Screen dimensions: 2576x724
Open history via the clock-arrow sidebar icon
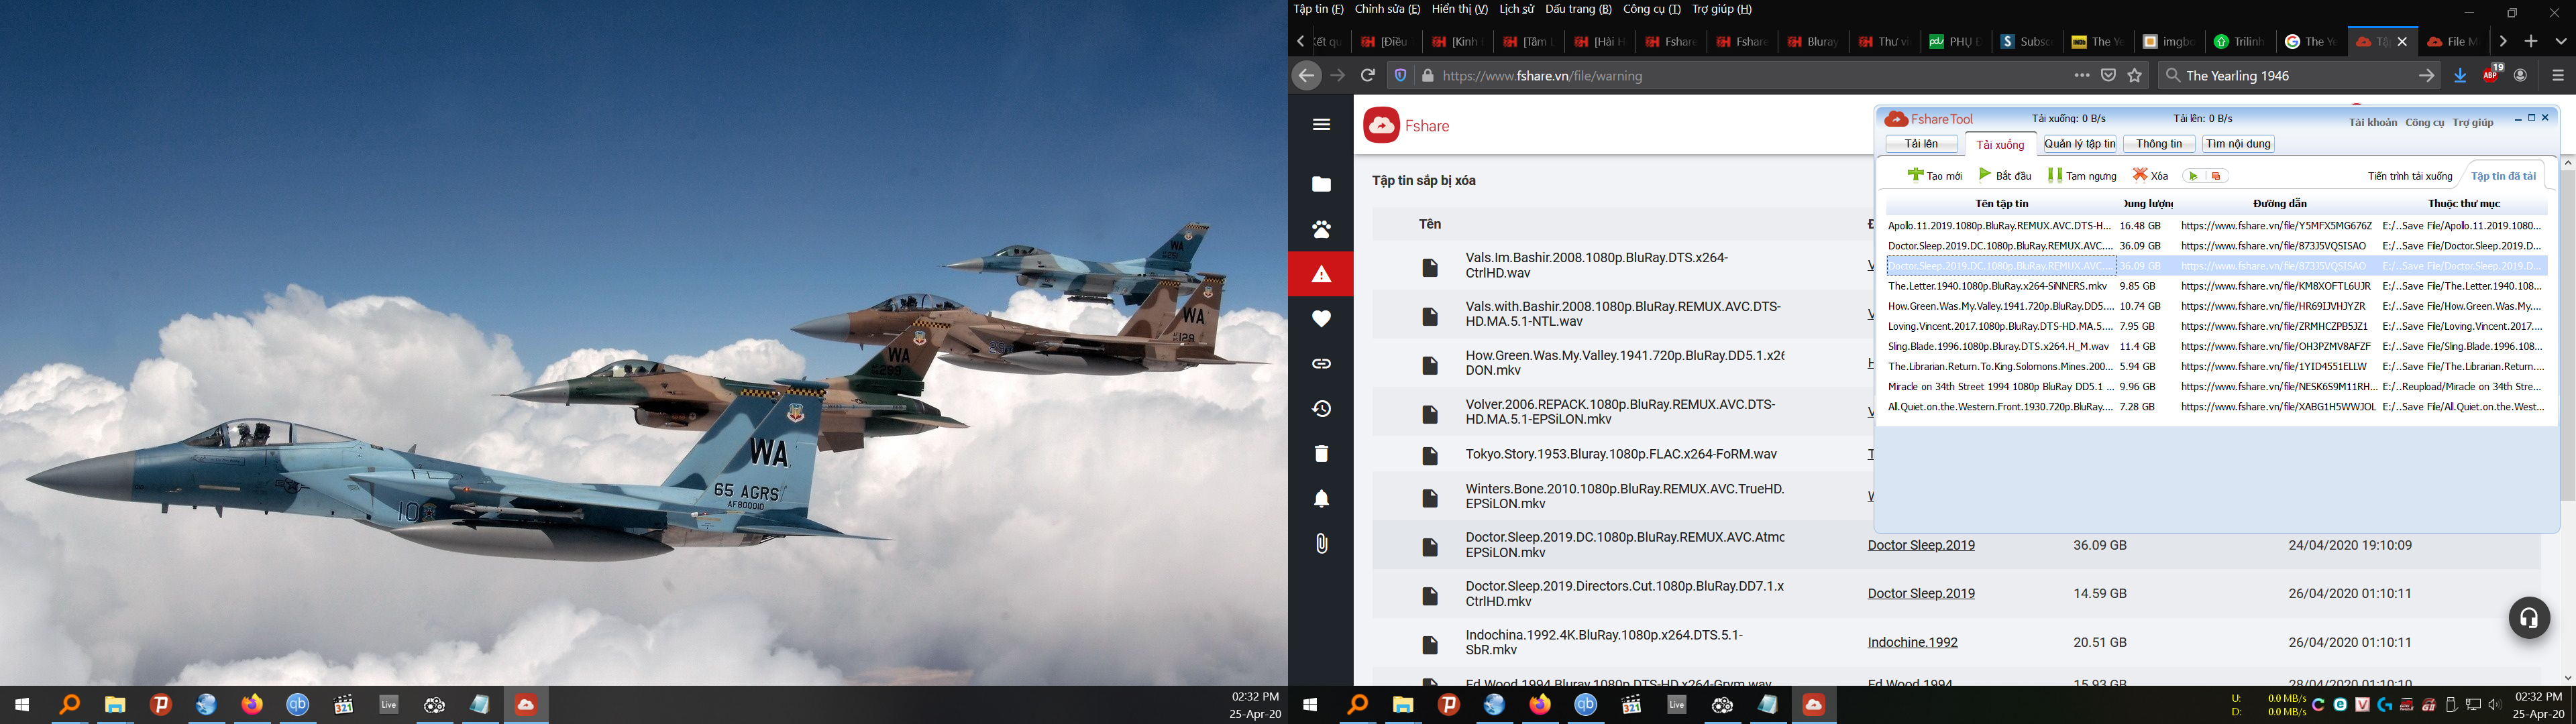1321,408
